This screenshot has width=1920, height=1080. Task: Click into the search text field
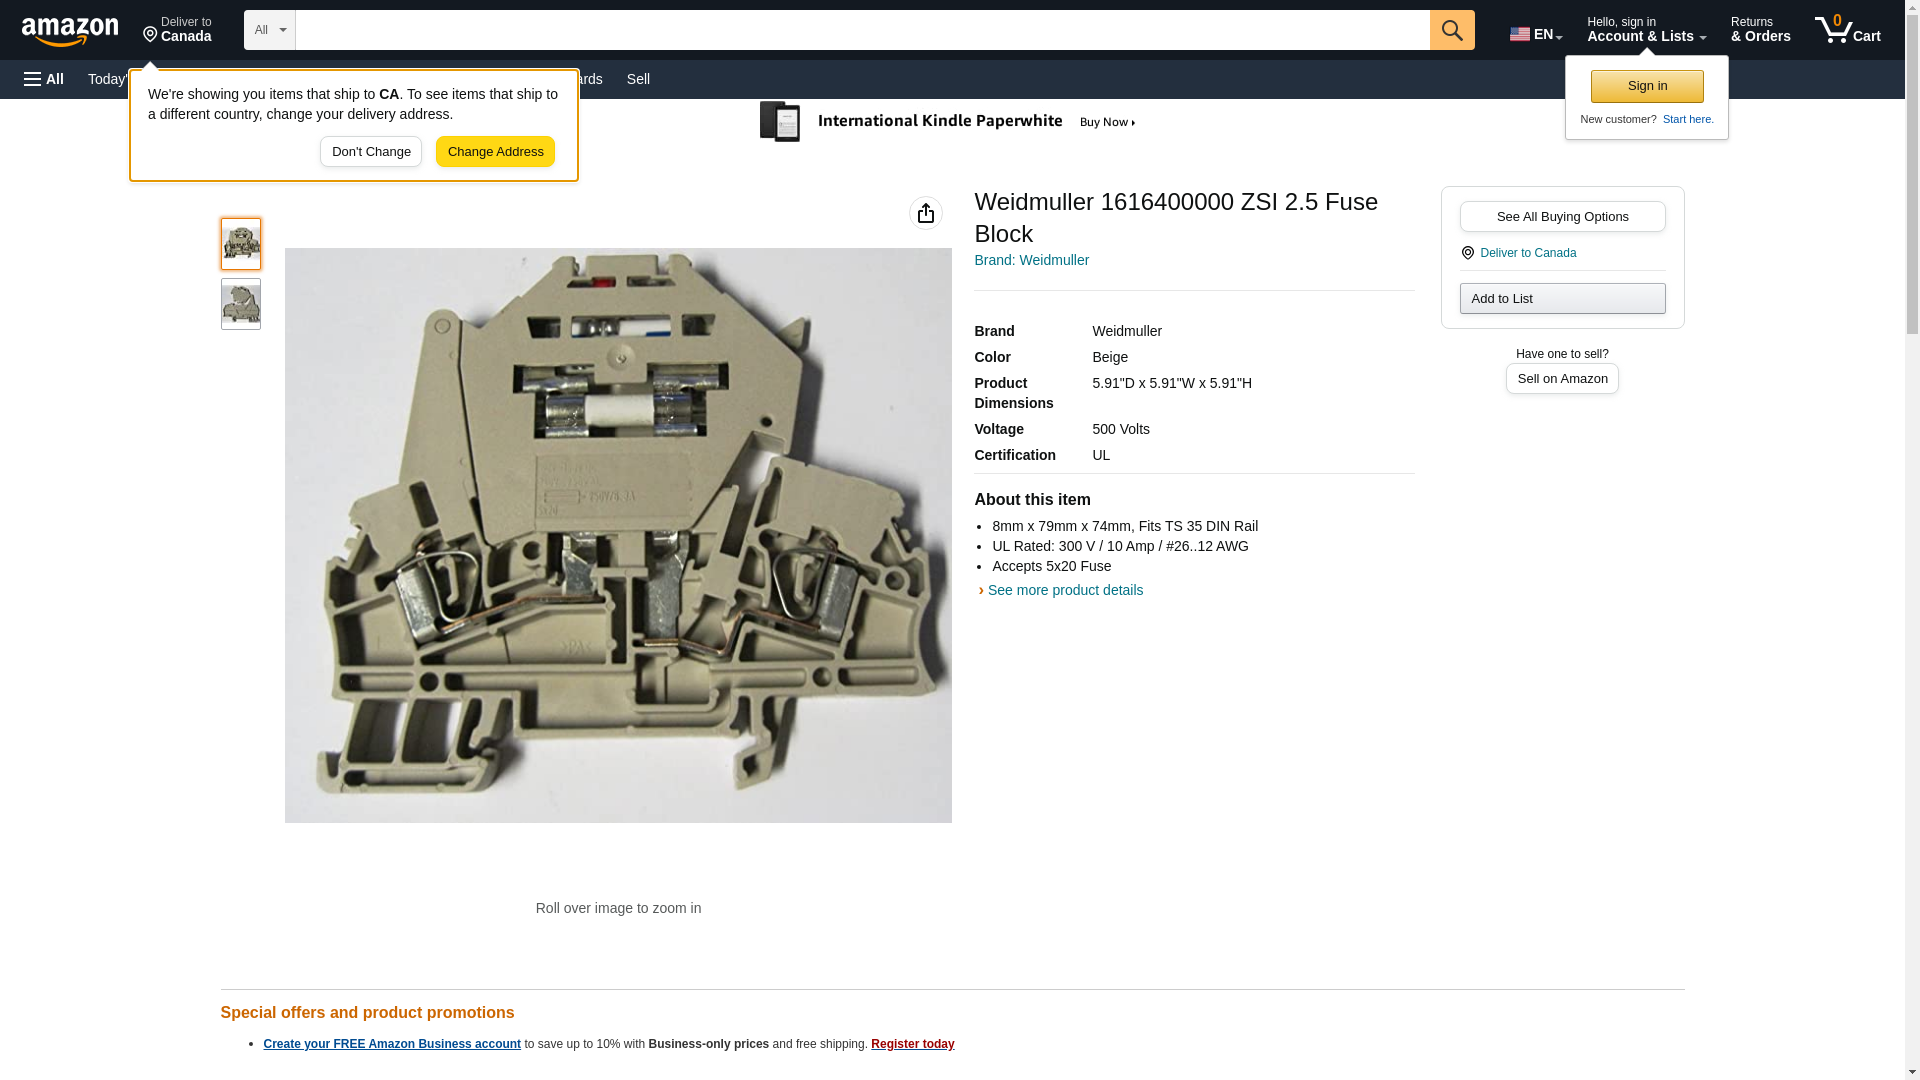tap(860, 30)
